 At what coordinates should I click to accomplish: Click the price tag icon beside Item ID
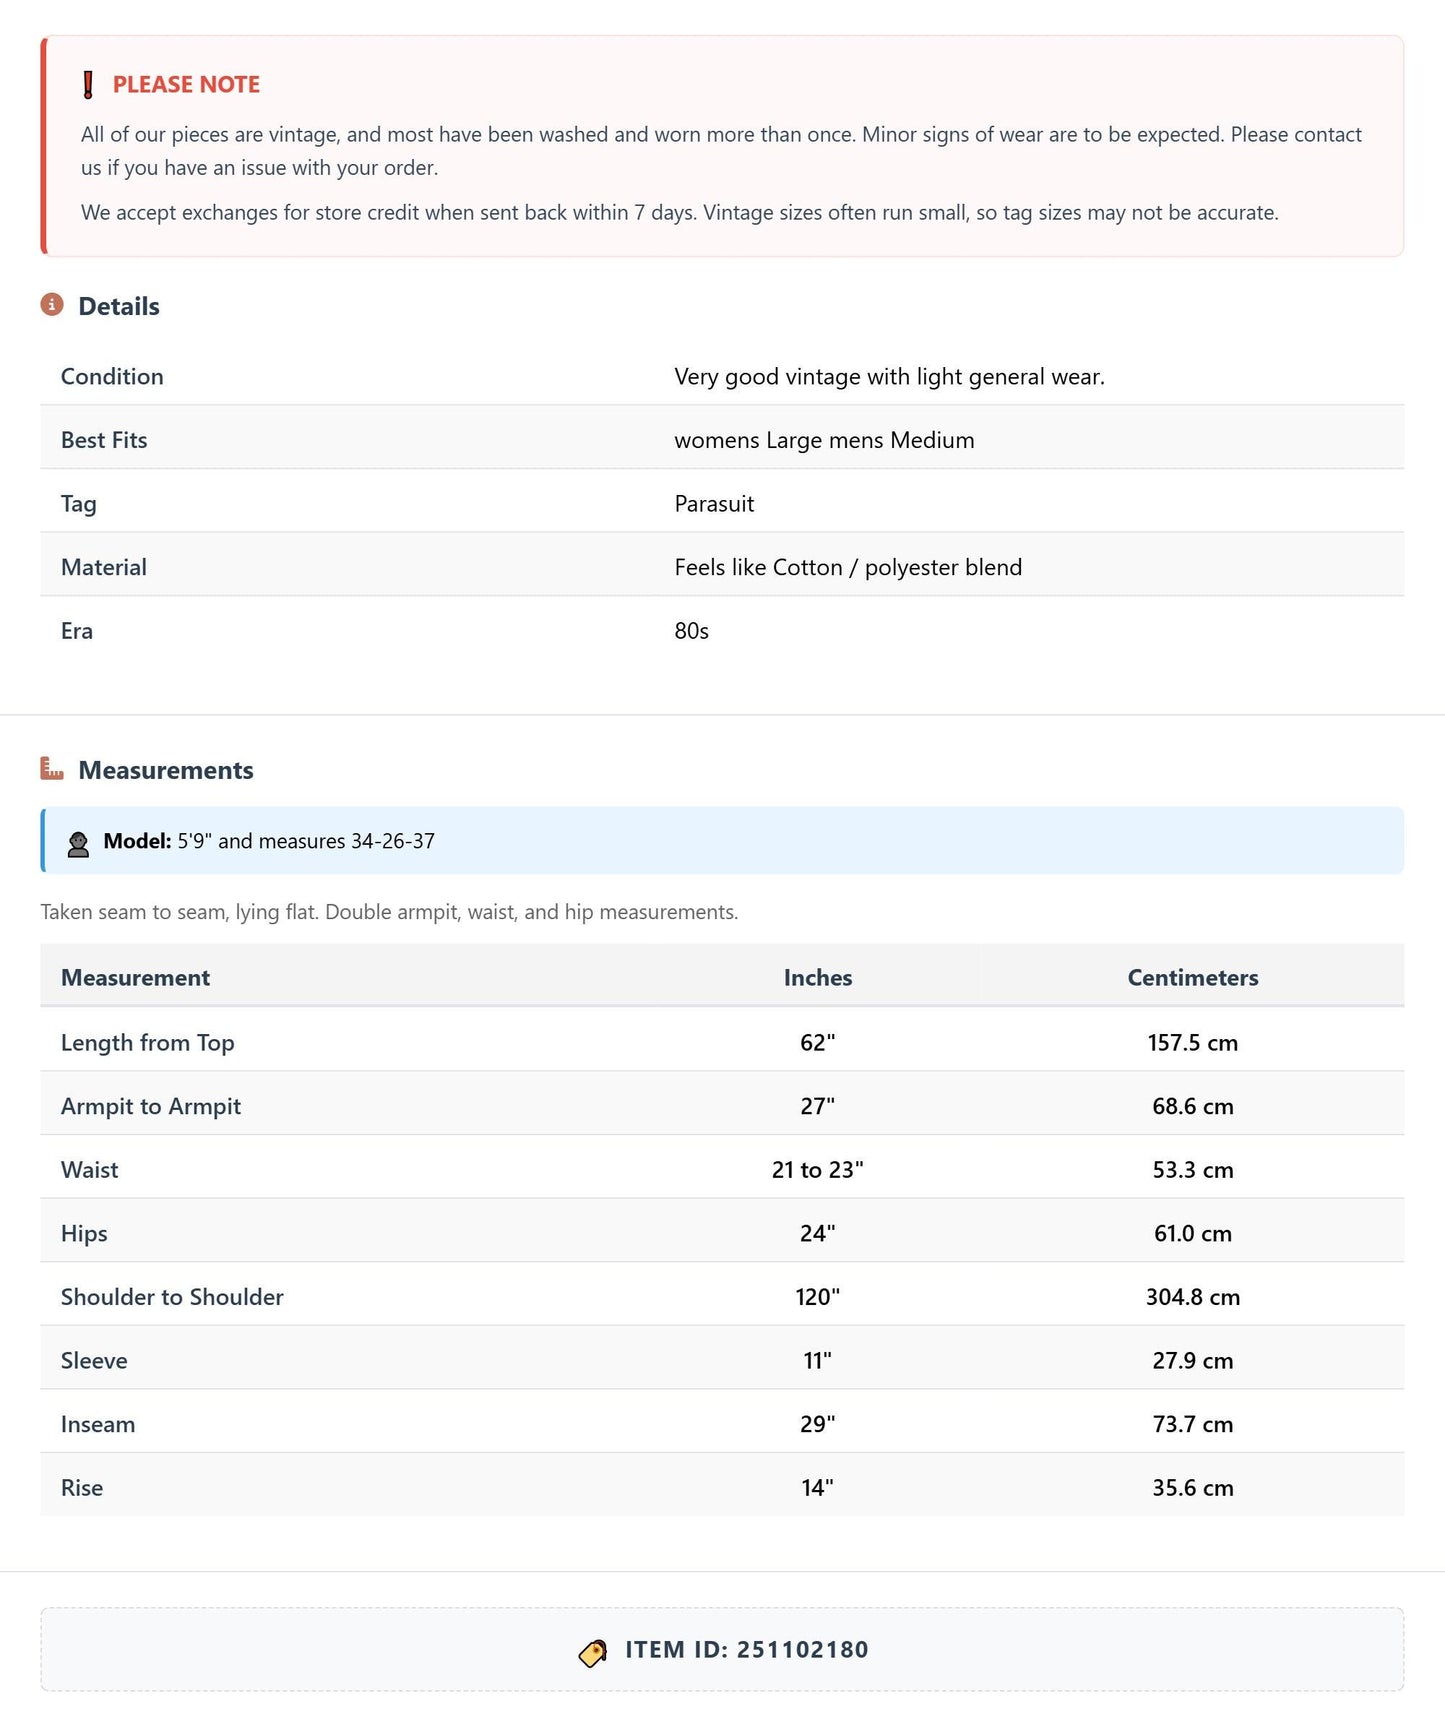click(593, 1653)
